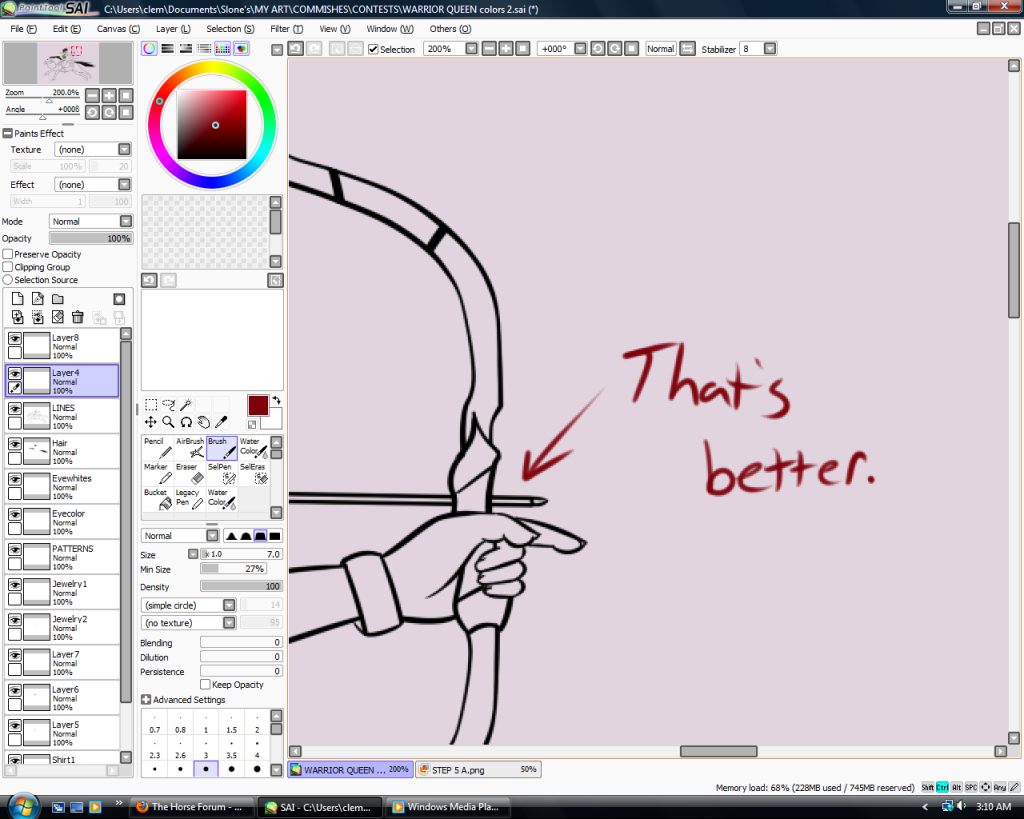1024x819 pixels.
Task: Select the Selection Source radio button
Action: tap(8, 280)
